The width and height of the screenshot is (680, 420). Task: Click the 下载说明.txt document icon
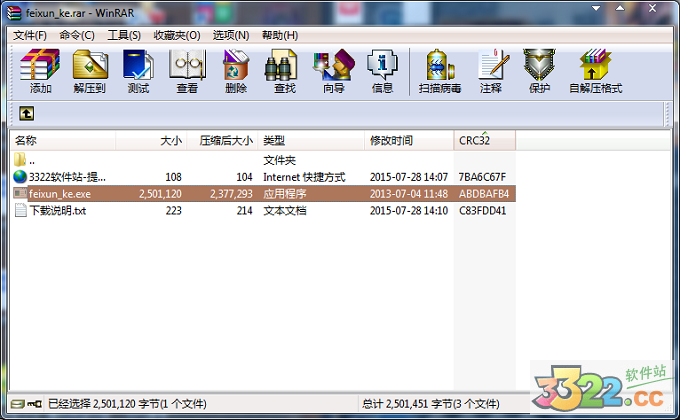point(20,210)
